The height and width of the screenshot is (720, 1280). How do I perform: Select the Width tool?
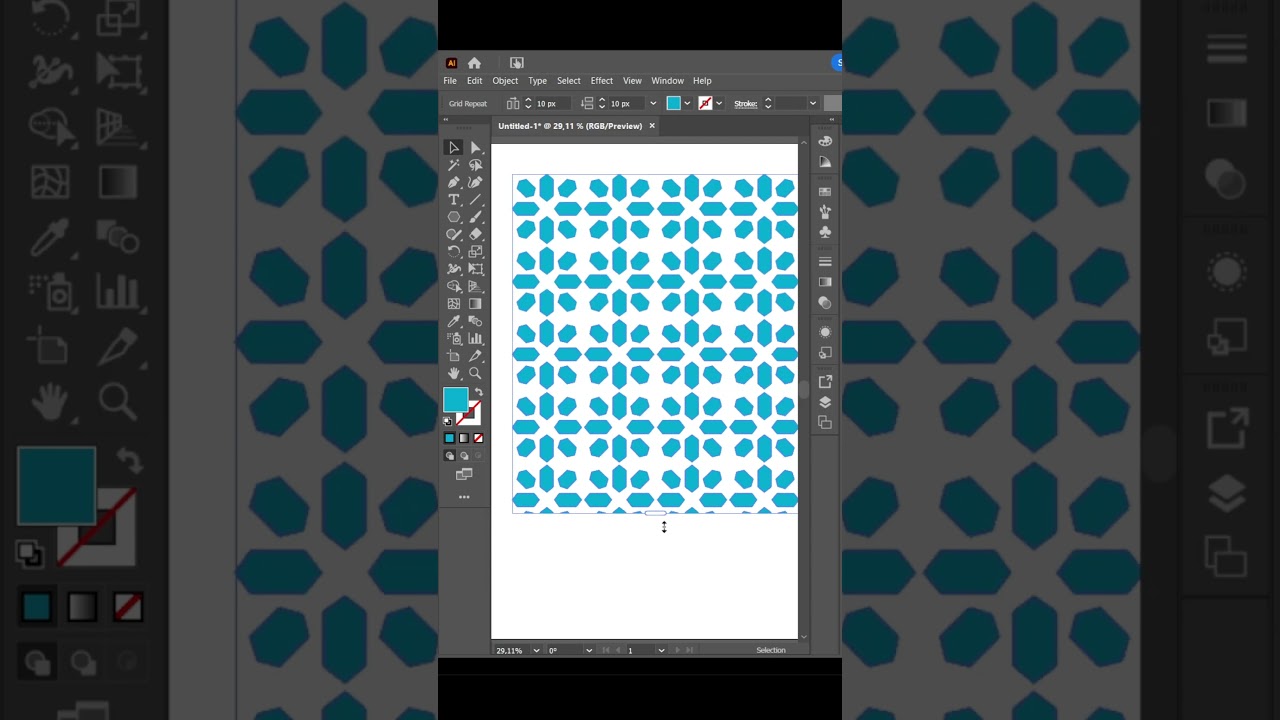[454, 269]
